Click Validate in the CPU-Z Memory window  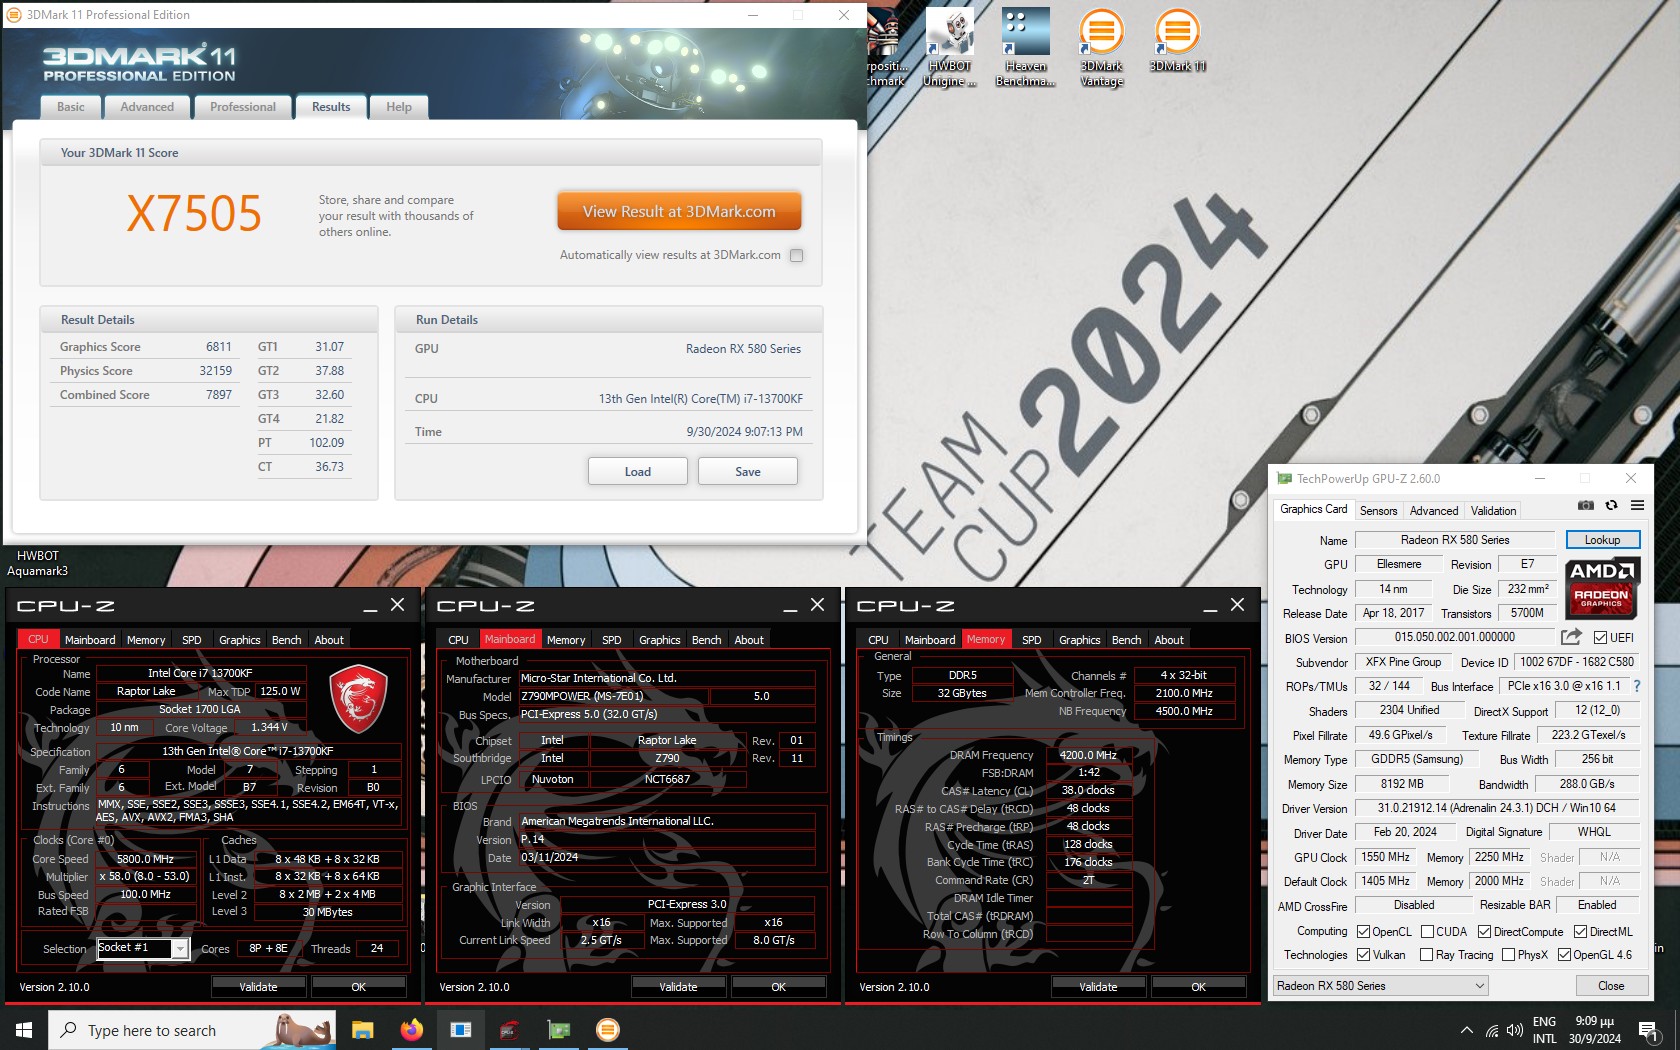point(1098,987)
